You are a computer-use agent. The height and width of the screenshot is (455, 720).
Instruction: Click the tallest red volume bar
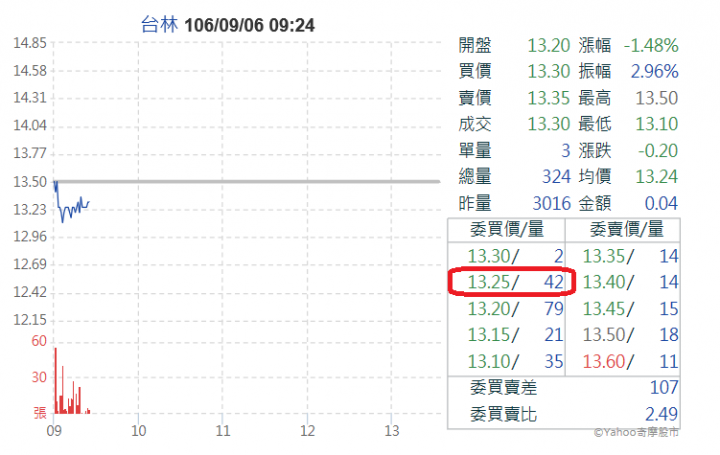56,381
